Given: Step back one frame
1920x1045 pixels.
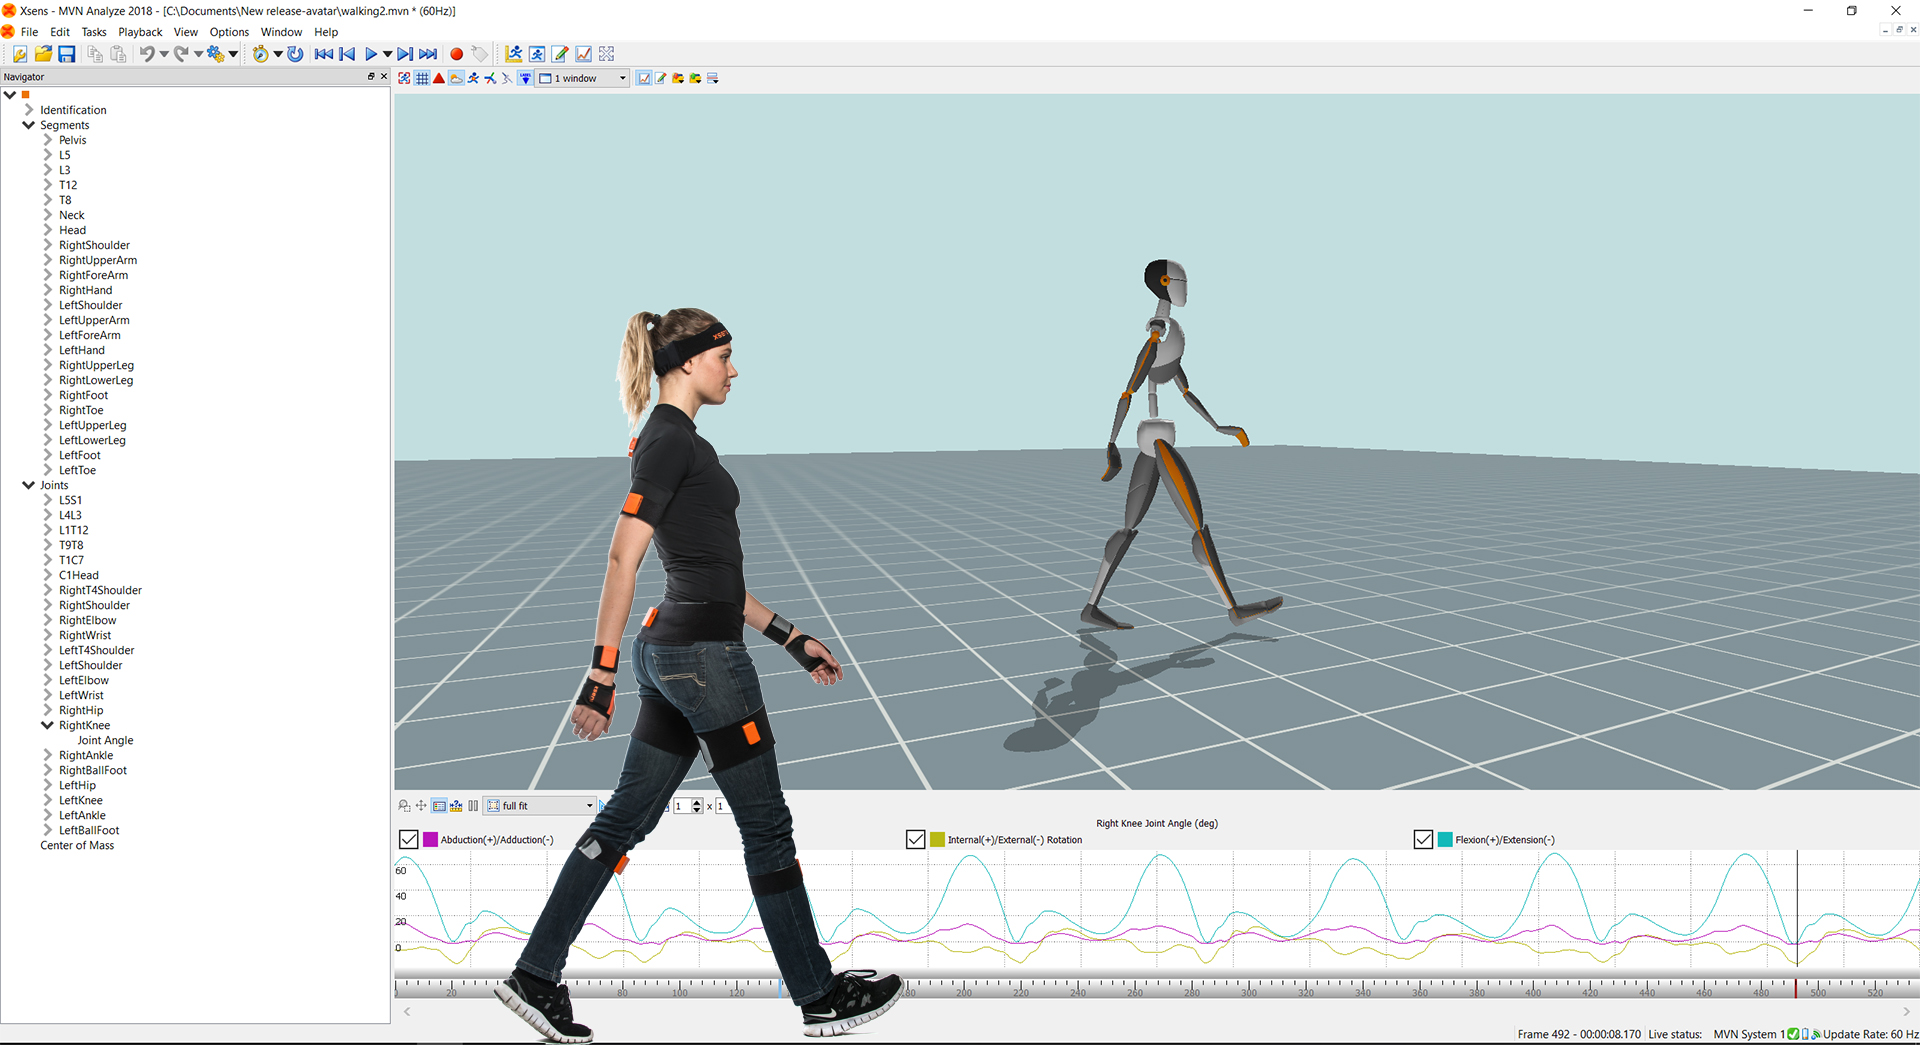Looking at the screenshot, I should click(347, 54).
